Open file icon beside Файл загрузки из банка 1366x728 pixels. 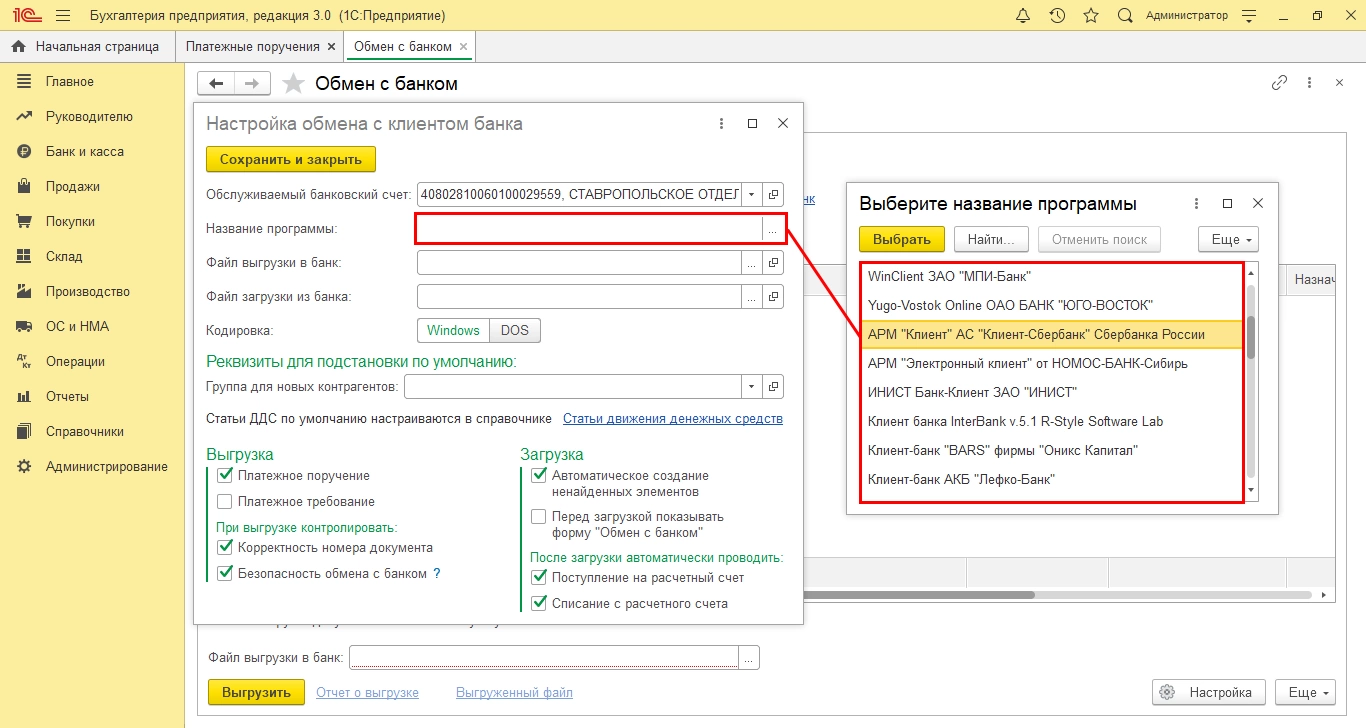coord(774,297)
